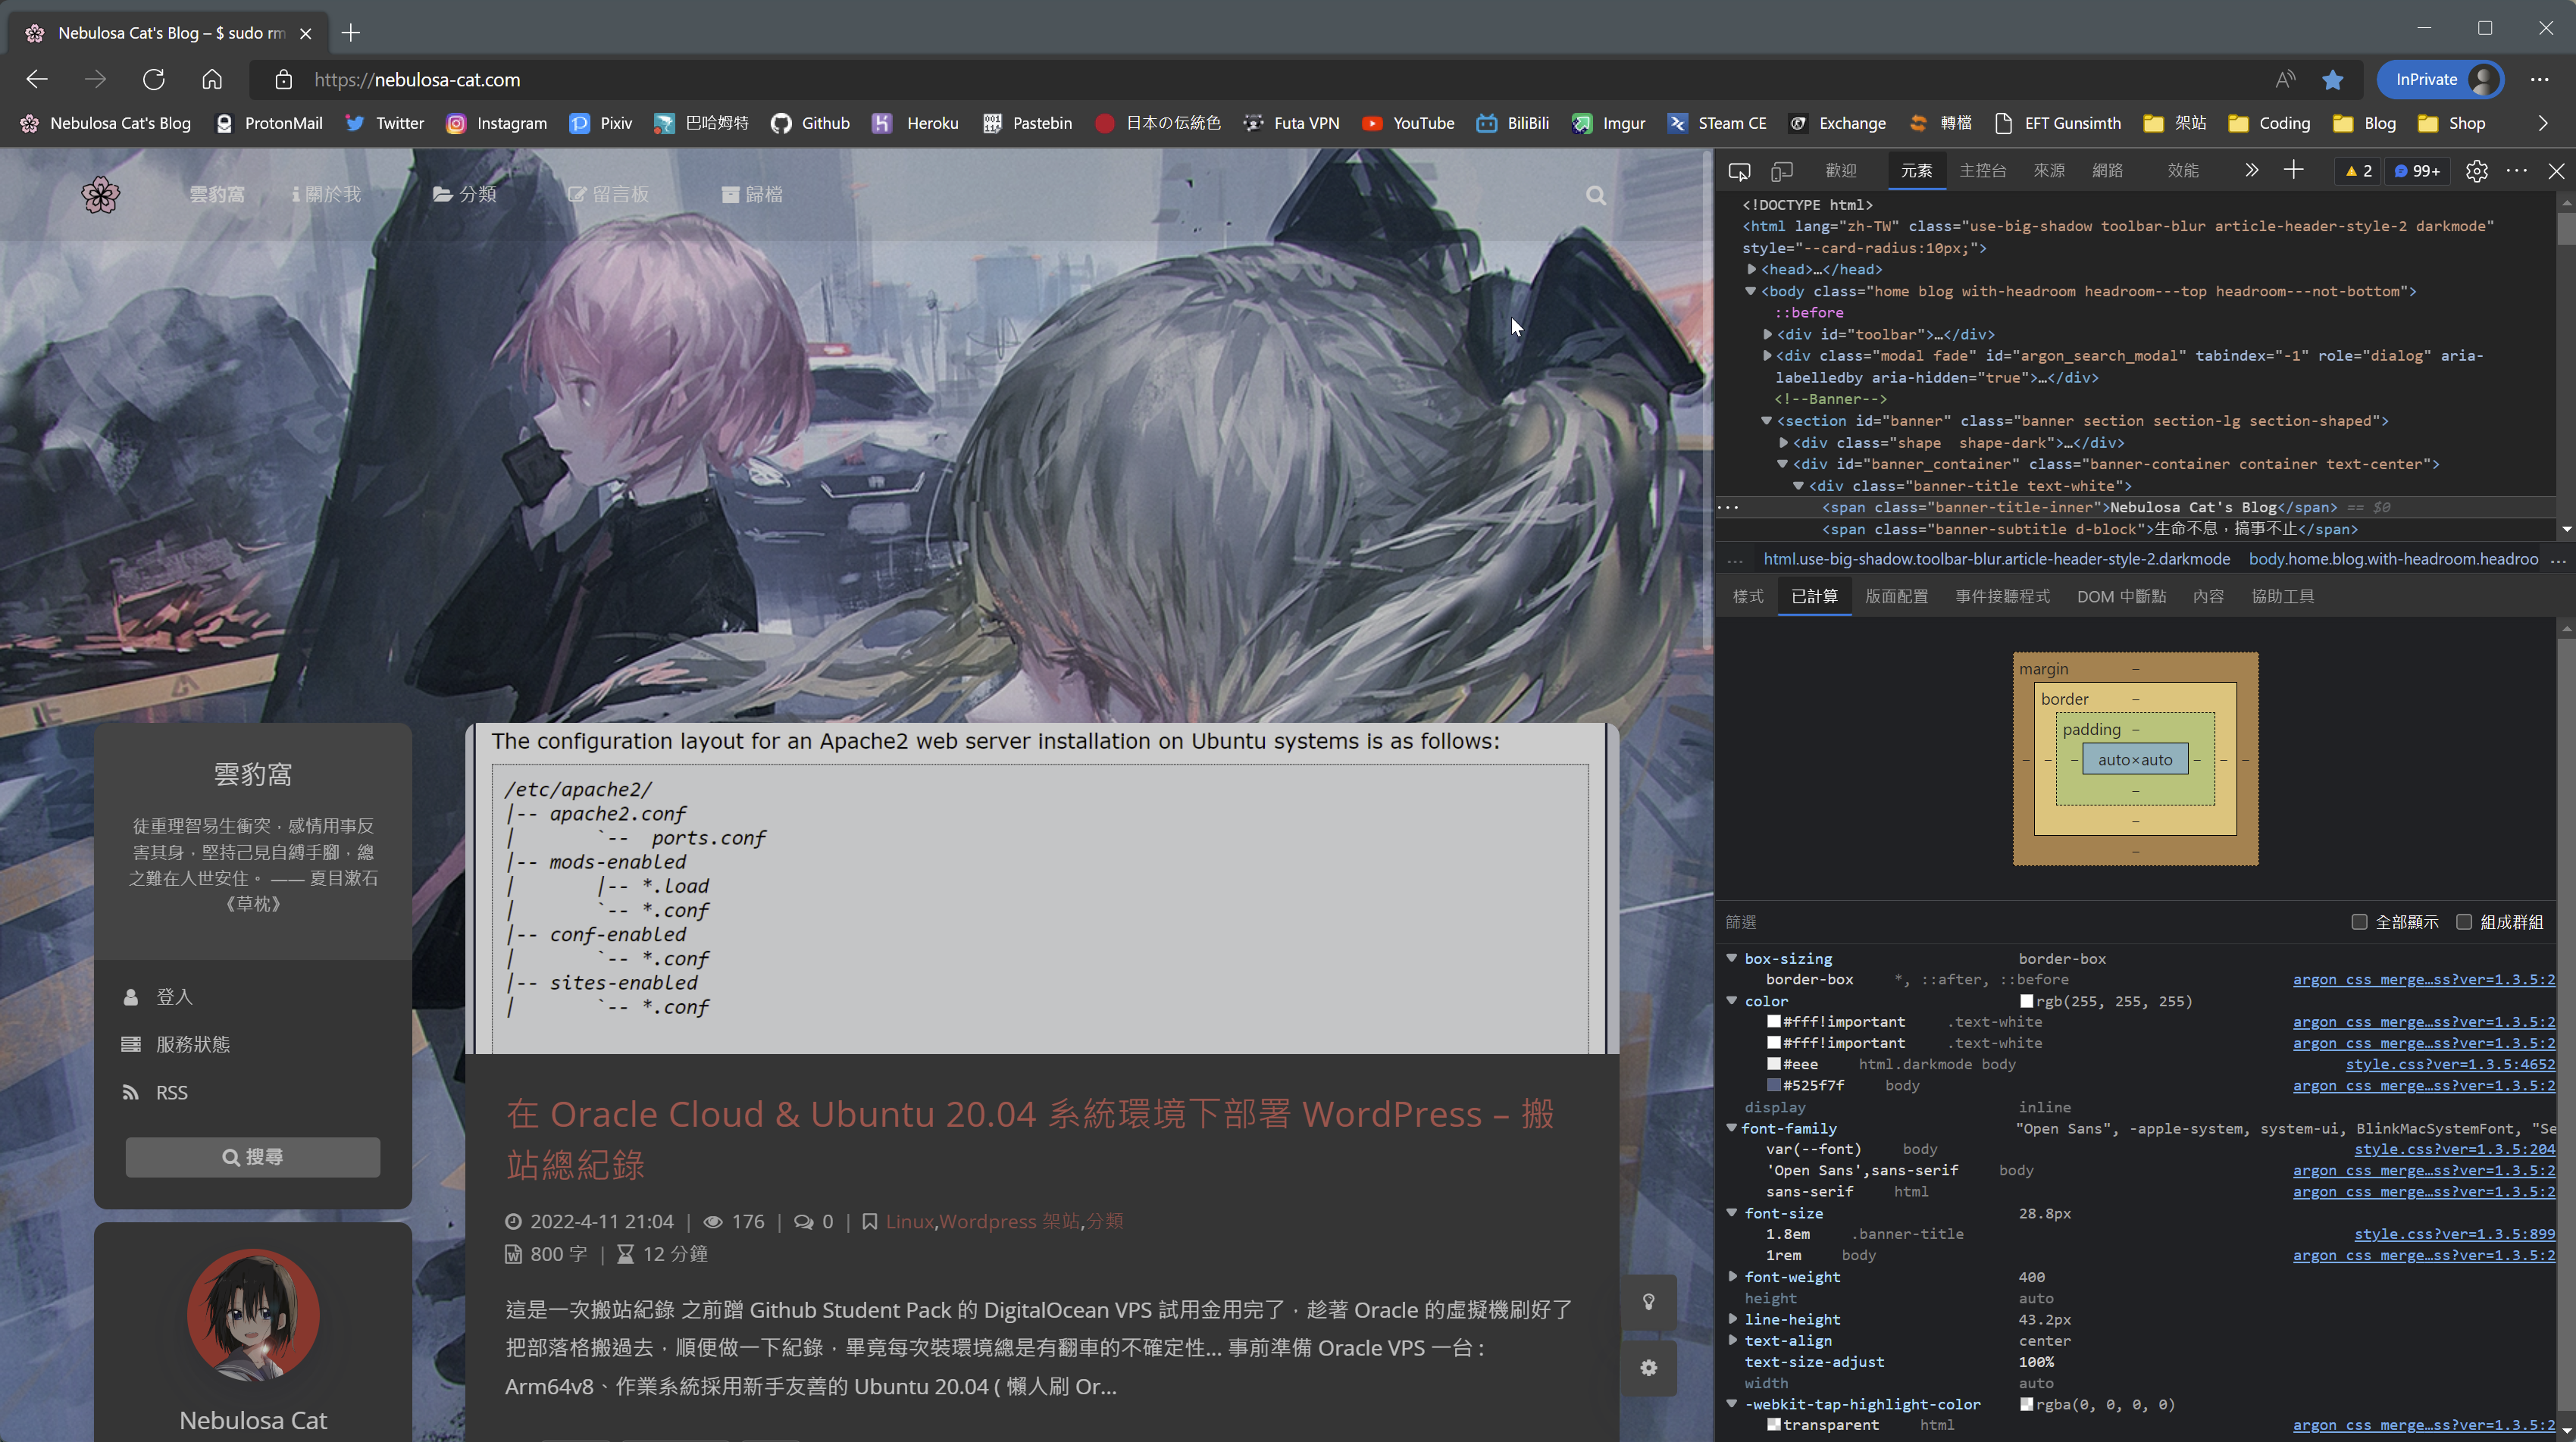Enable the 全部顯示 checkbox

(2359, 922)
